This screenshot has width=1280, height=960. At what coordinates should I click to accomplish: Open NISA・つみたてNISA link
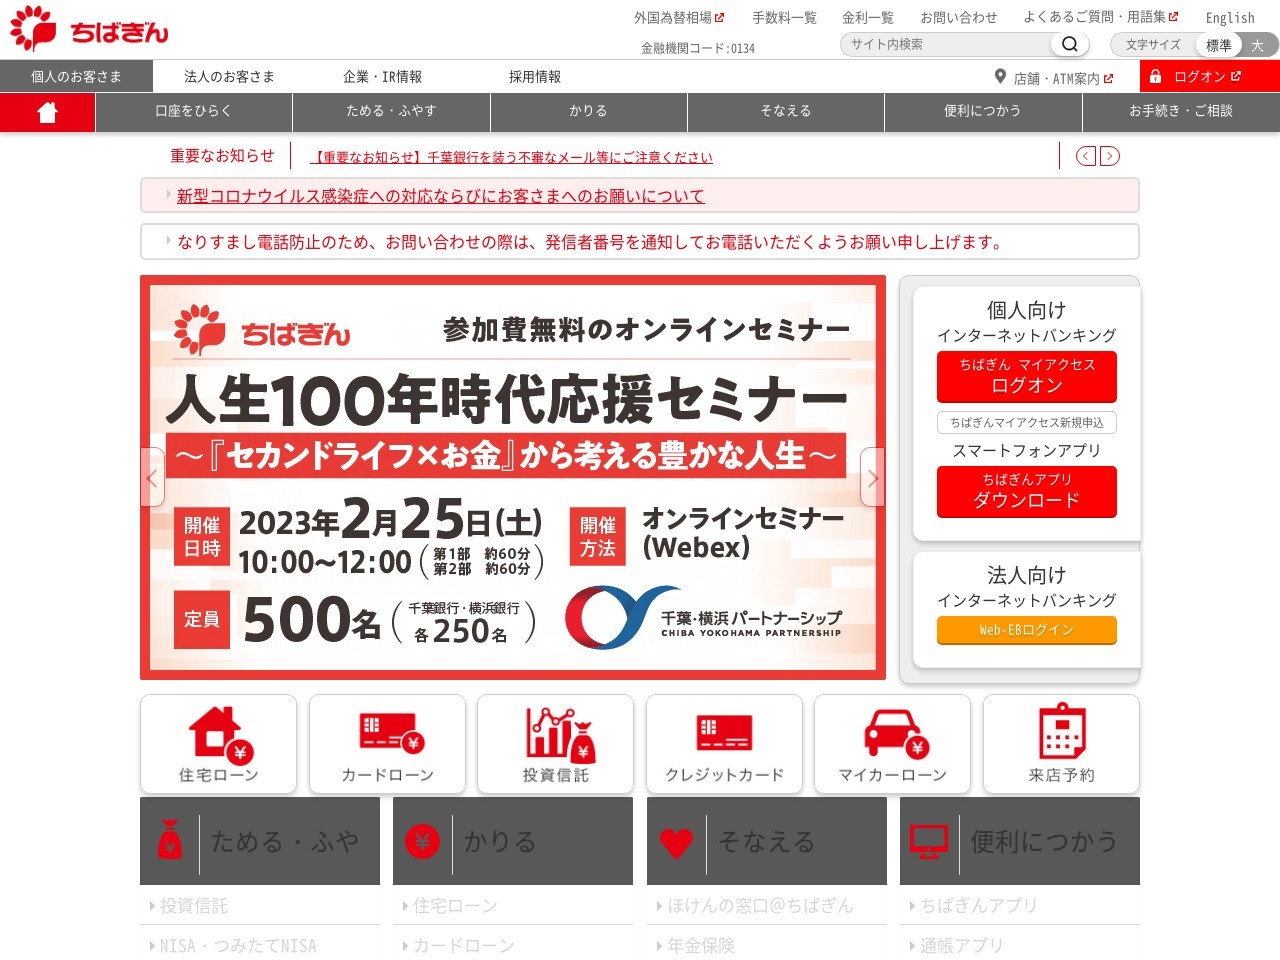point(238,946)
